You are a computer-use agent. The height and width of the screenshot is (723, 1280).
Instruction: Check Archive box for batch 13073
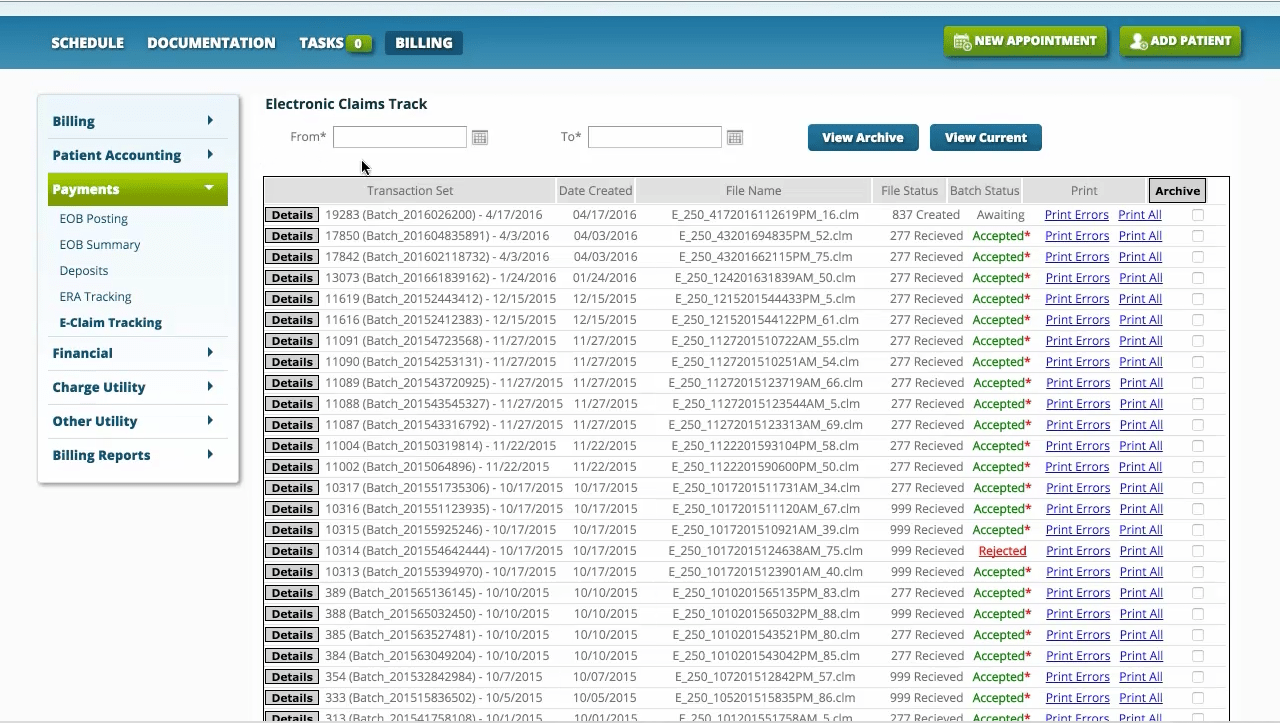click(x=1198, y=278)
